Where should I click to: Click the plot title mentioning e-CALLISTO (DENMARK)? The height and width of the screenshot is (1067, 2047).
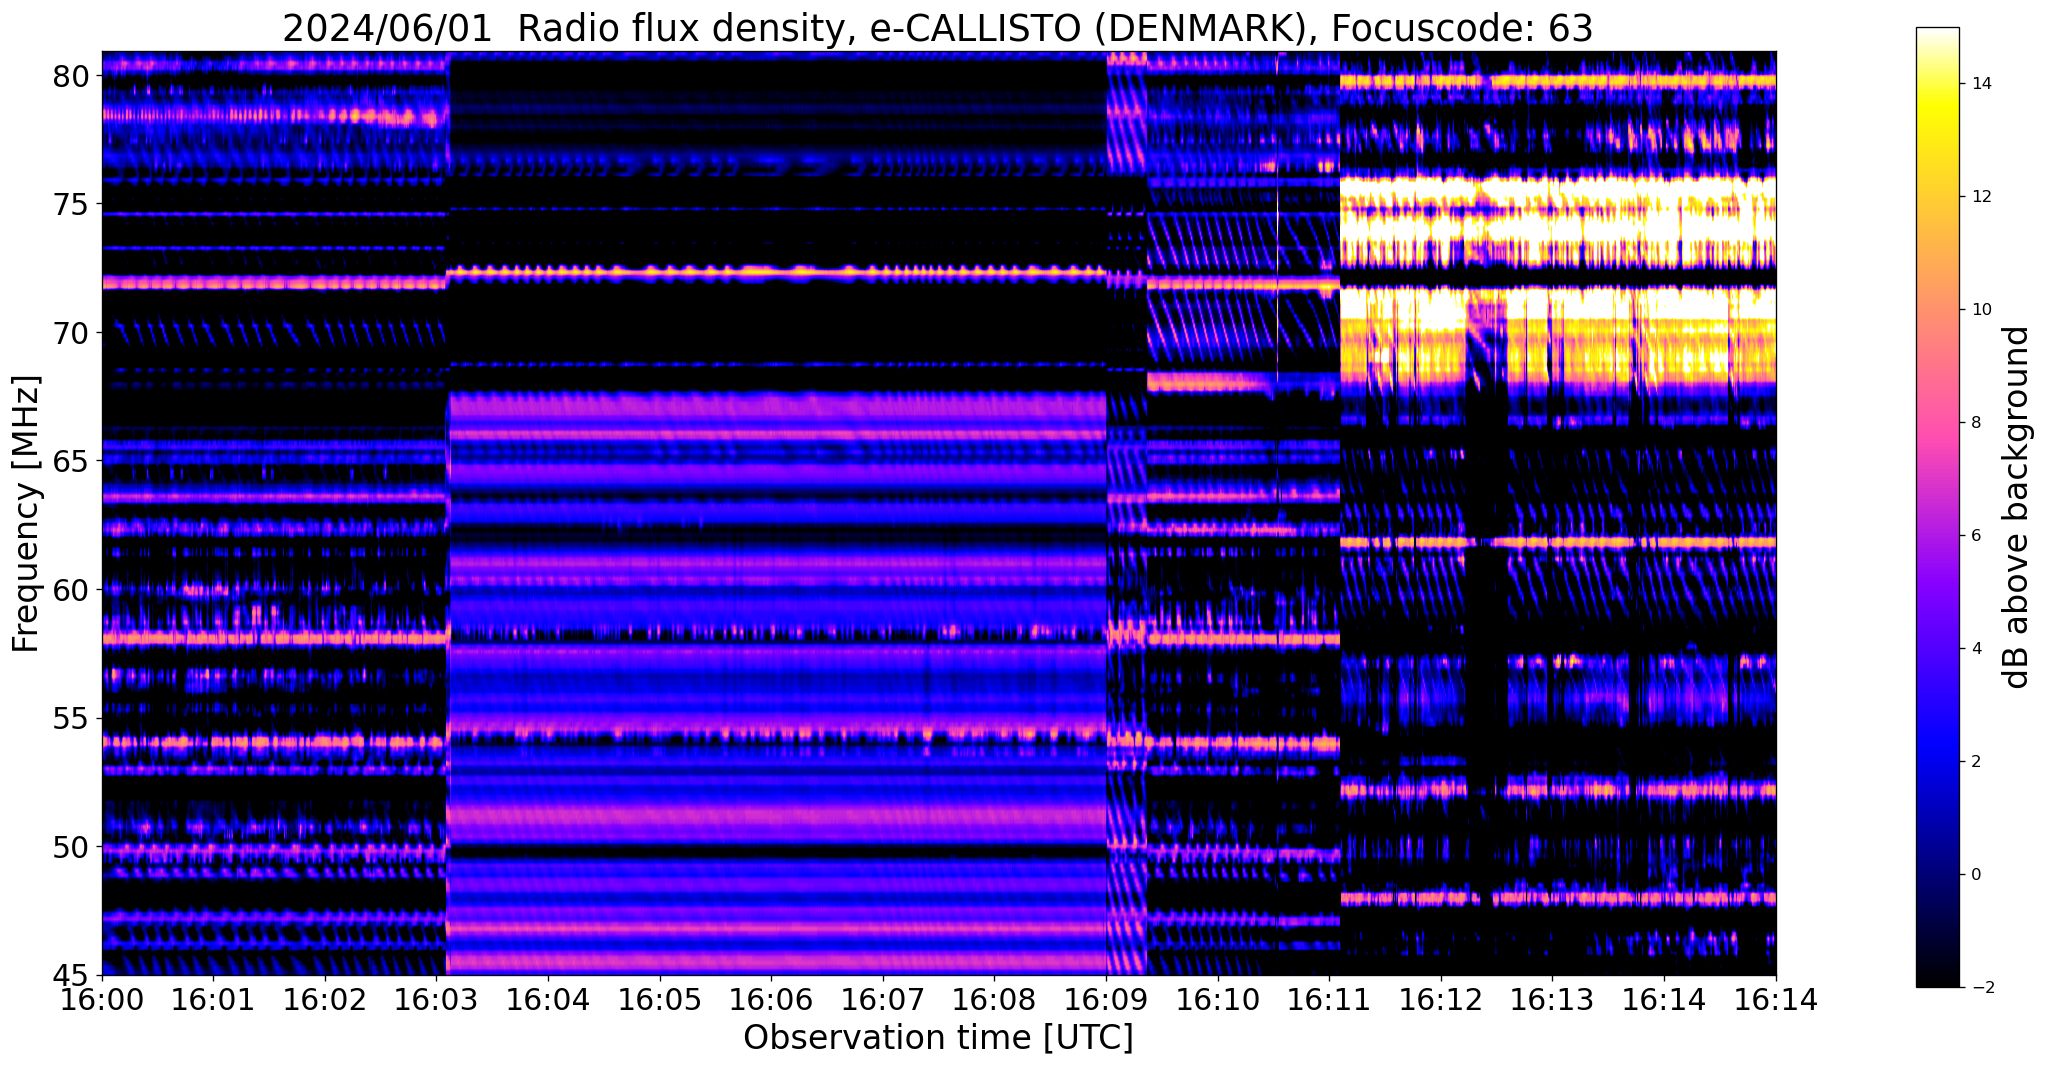point(938,28)
